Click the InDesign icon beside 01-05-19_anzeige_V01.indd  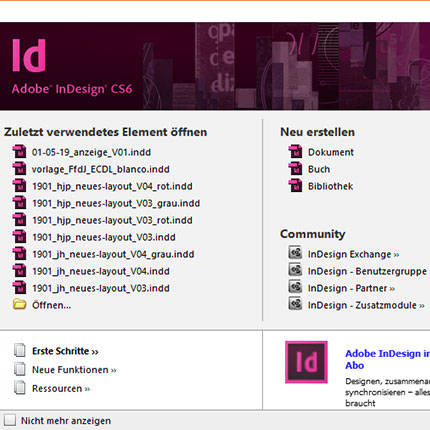(x=20, y=152)
